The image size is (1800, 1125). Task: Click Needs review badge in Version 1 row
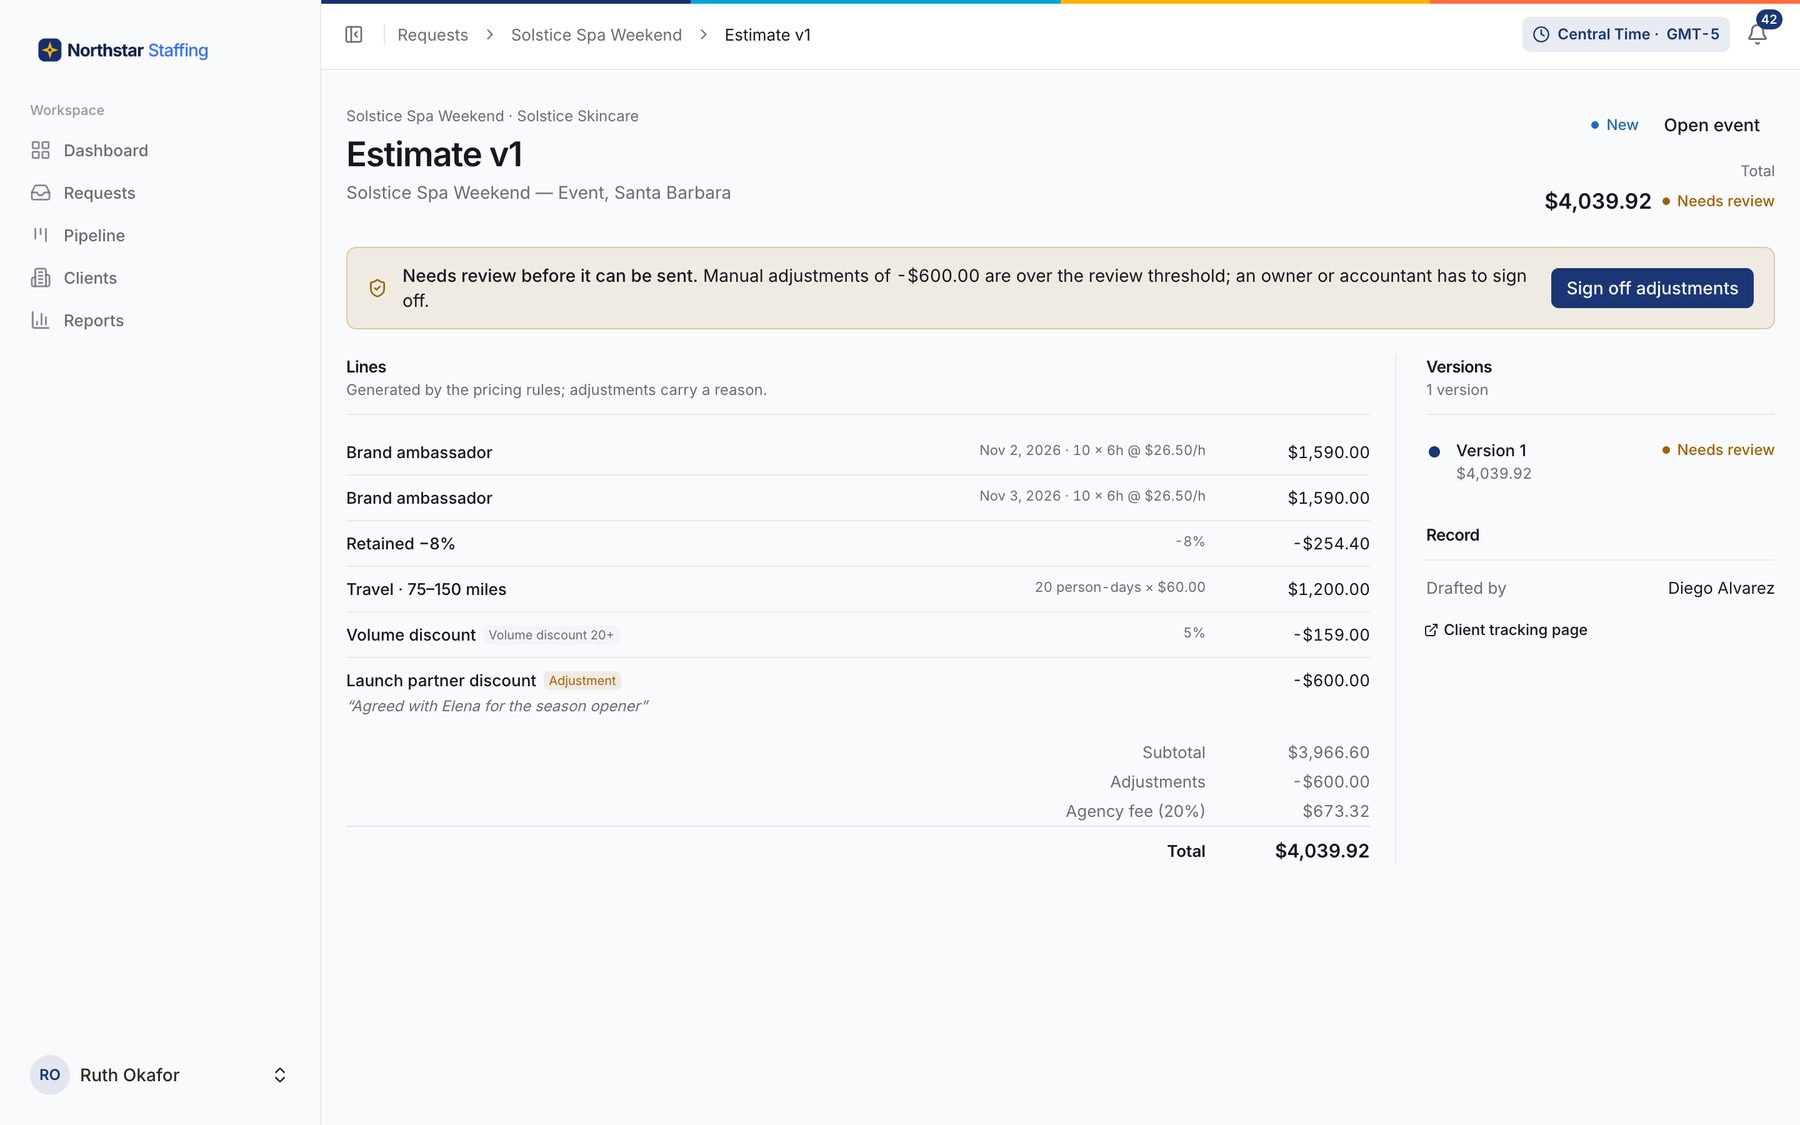coord(1718,450)
